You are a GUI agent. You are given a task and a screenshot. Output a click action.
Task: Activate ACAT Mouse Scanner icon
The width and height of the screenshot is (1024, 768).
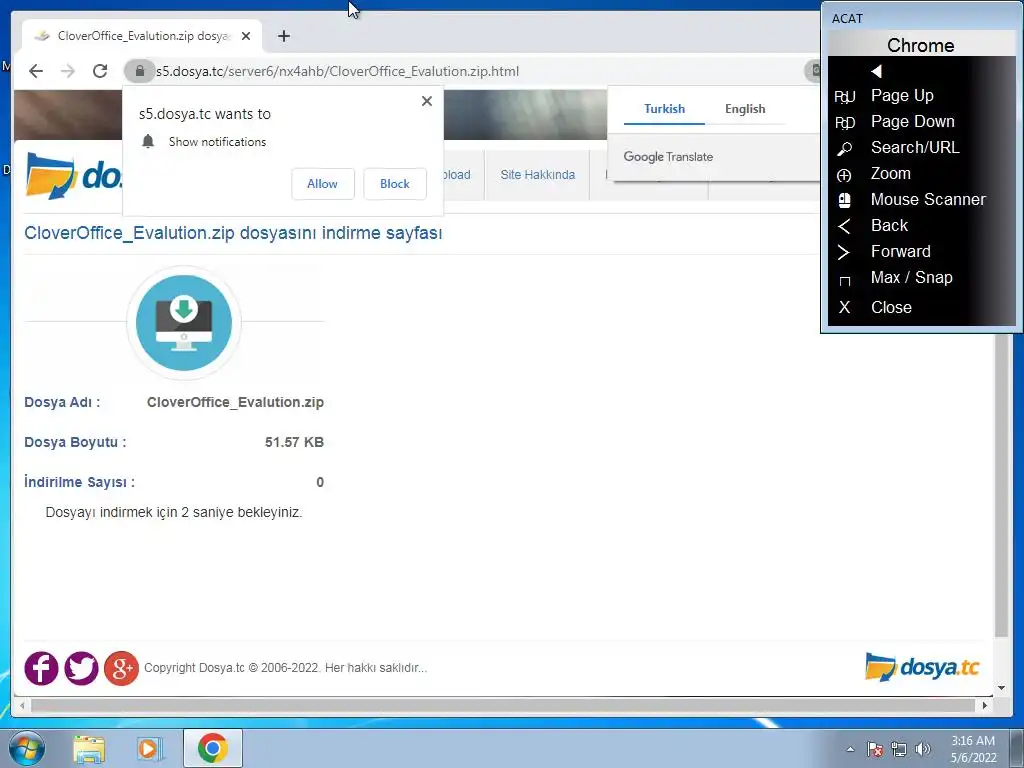point(844,200)
